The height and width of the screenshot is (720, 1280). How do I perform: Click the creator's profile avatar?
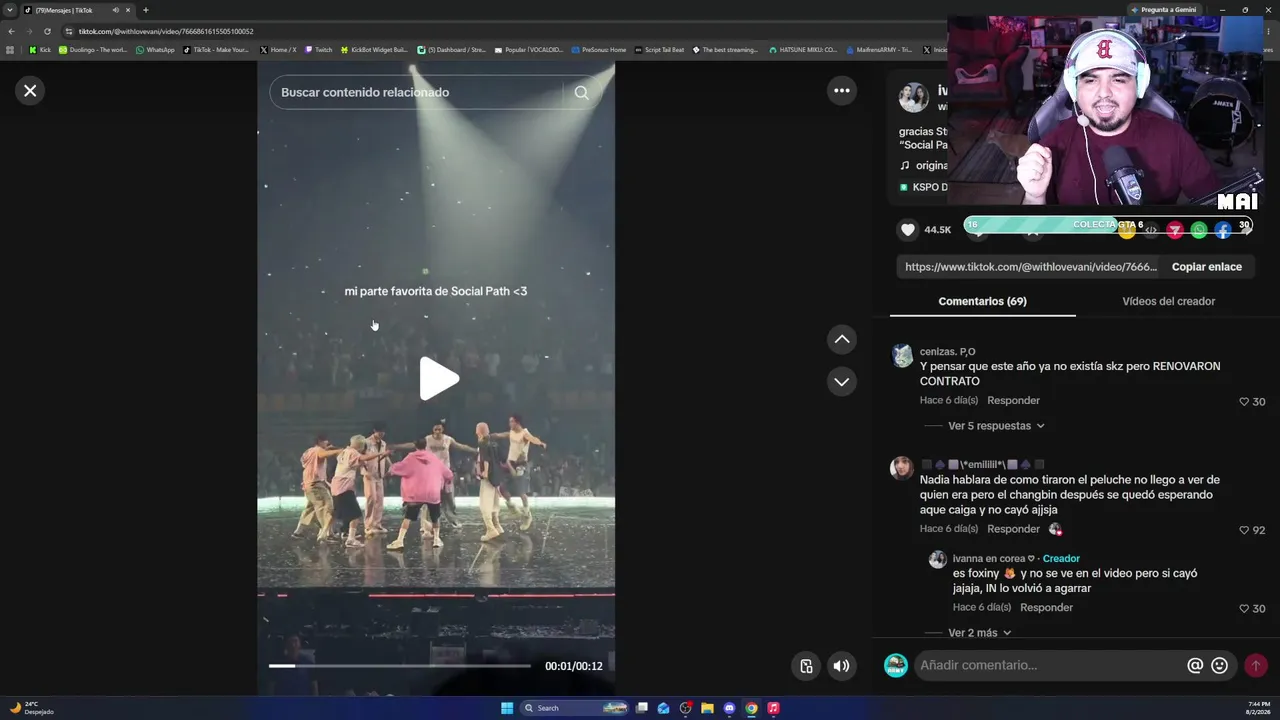coord(913,98)
